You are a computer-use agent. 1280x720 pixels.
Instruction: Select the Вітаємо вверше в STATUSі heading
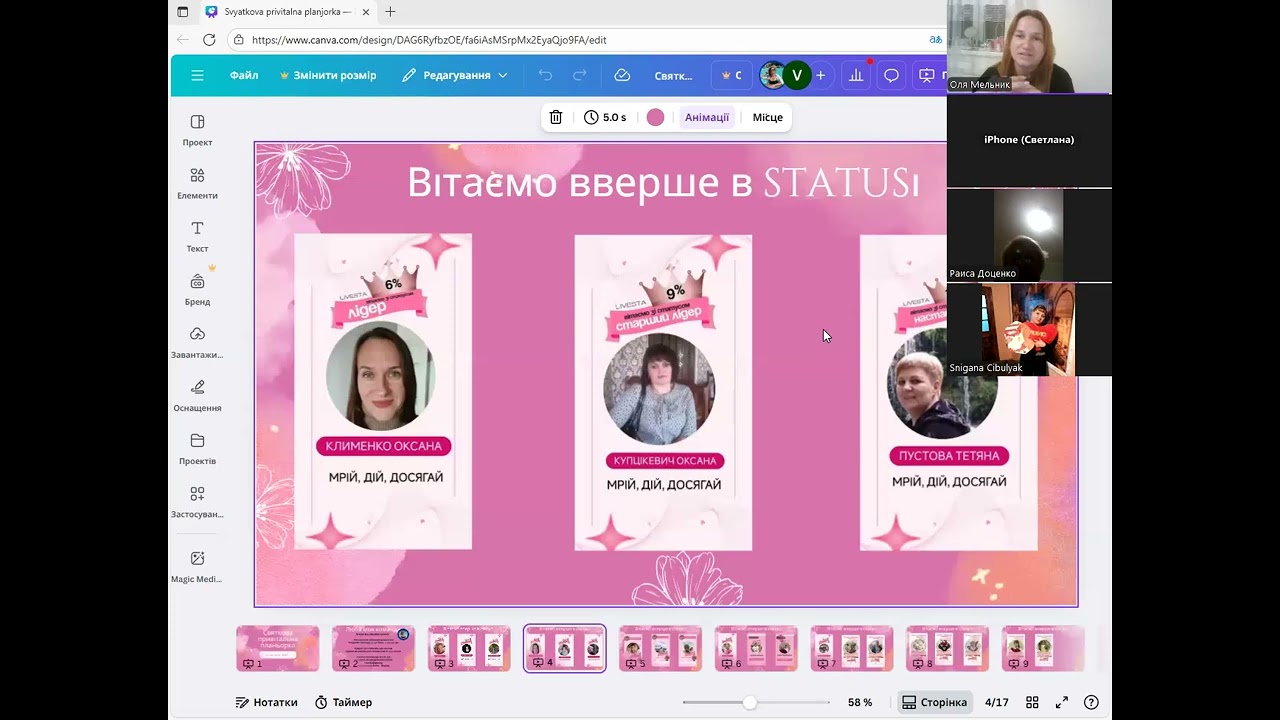pyautogui.click(x=663, y=183)
